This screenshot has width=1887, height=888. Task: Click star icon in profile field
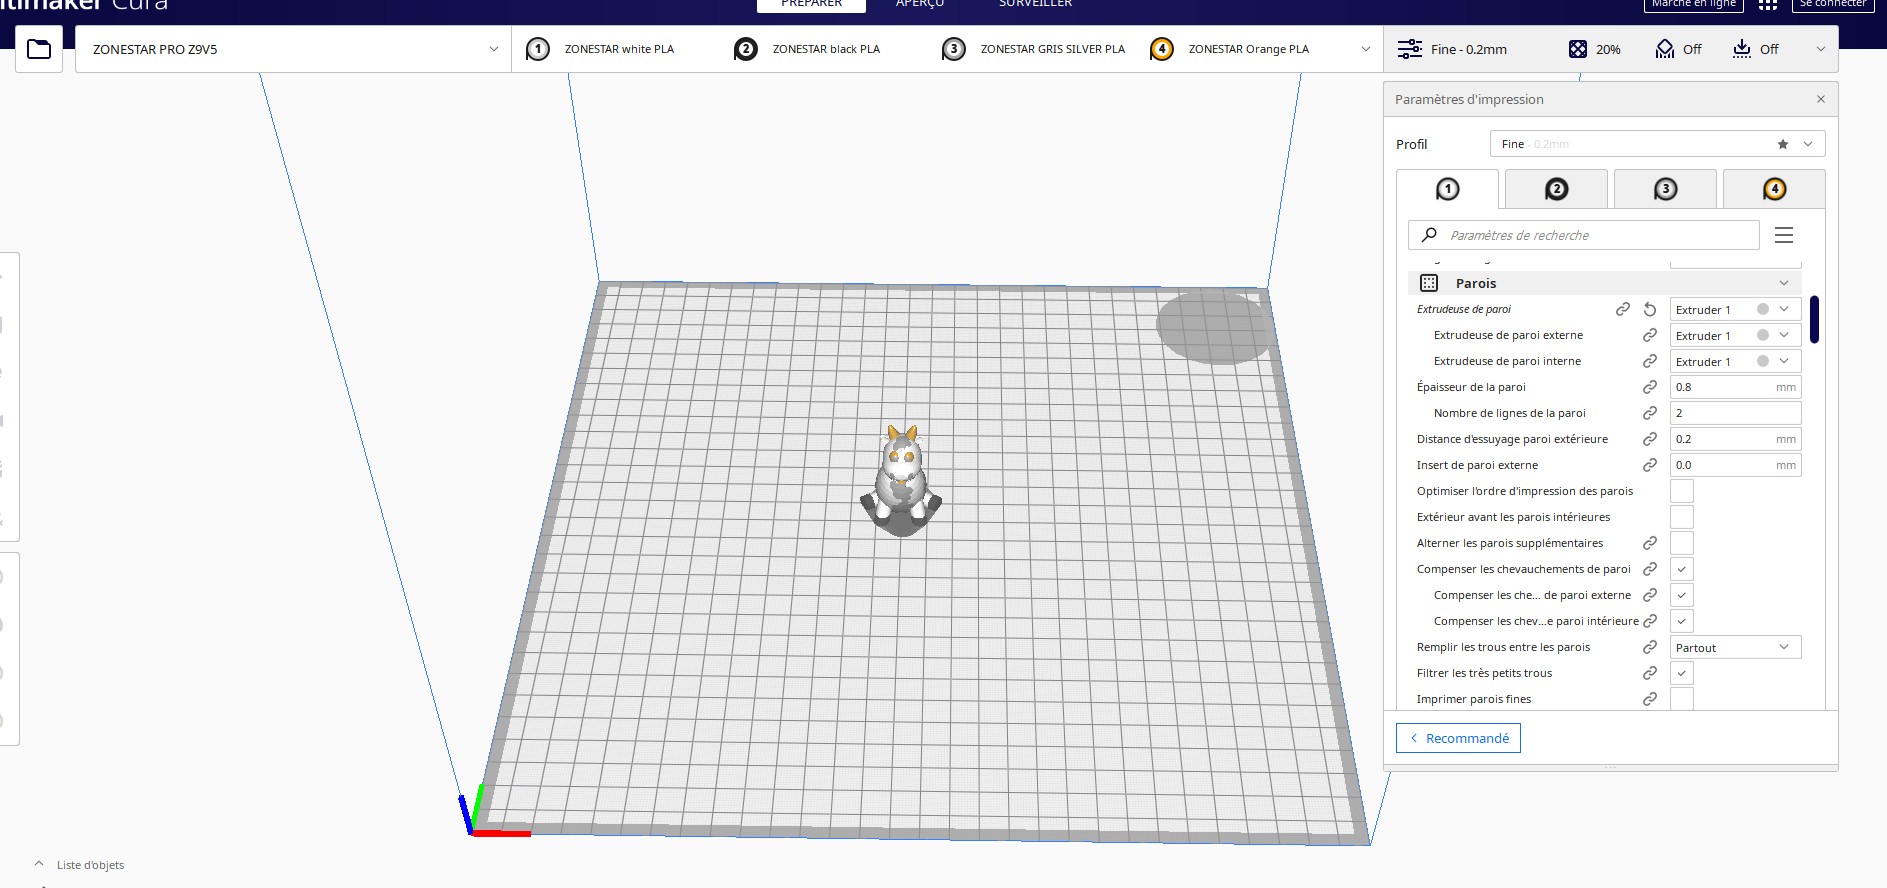click(1783, 144)
